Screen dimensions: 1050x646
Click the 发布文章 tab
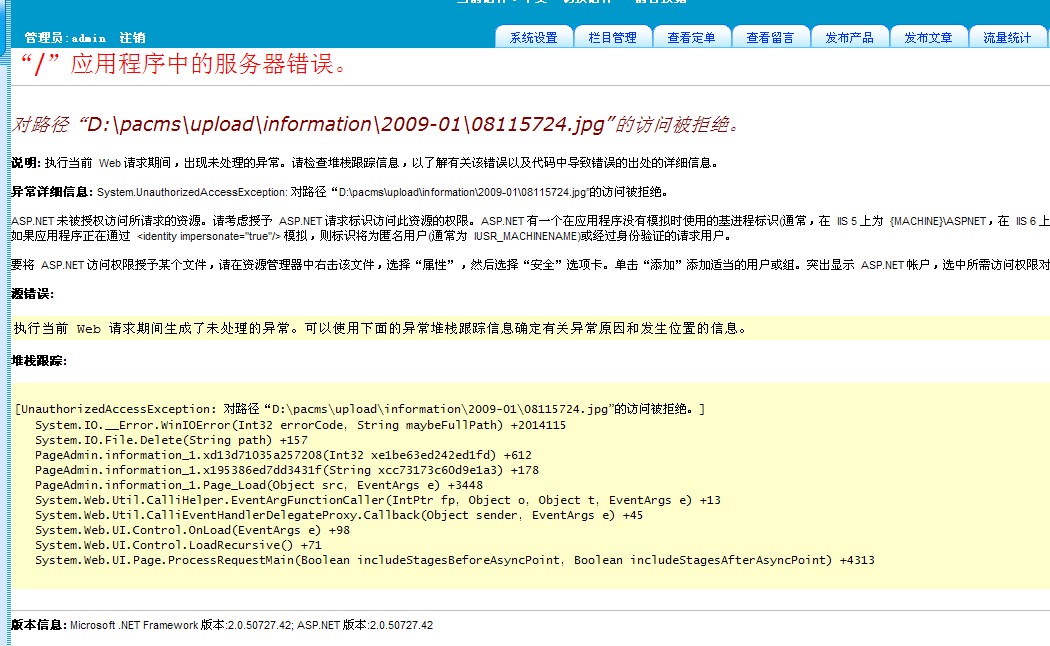[x=928, y=38]
